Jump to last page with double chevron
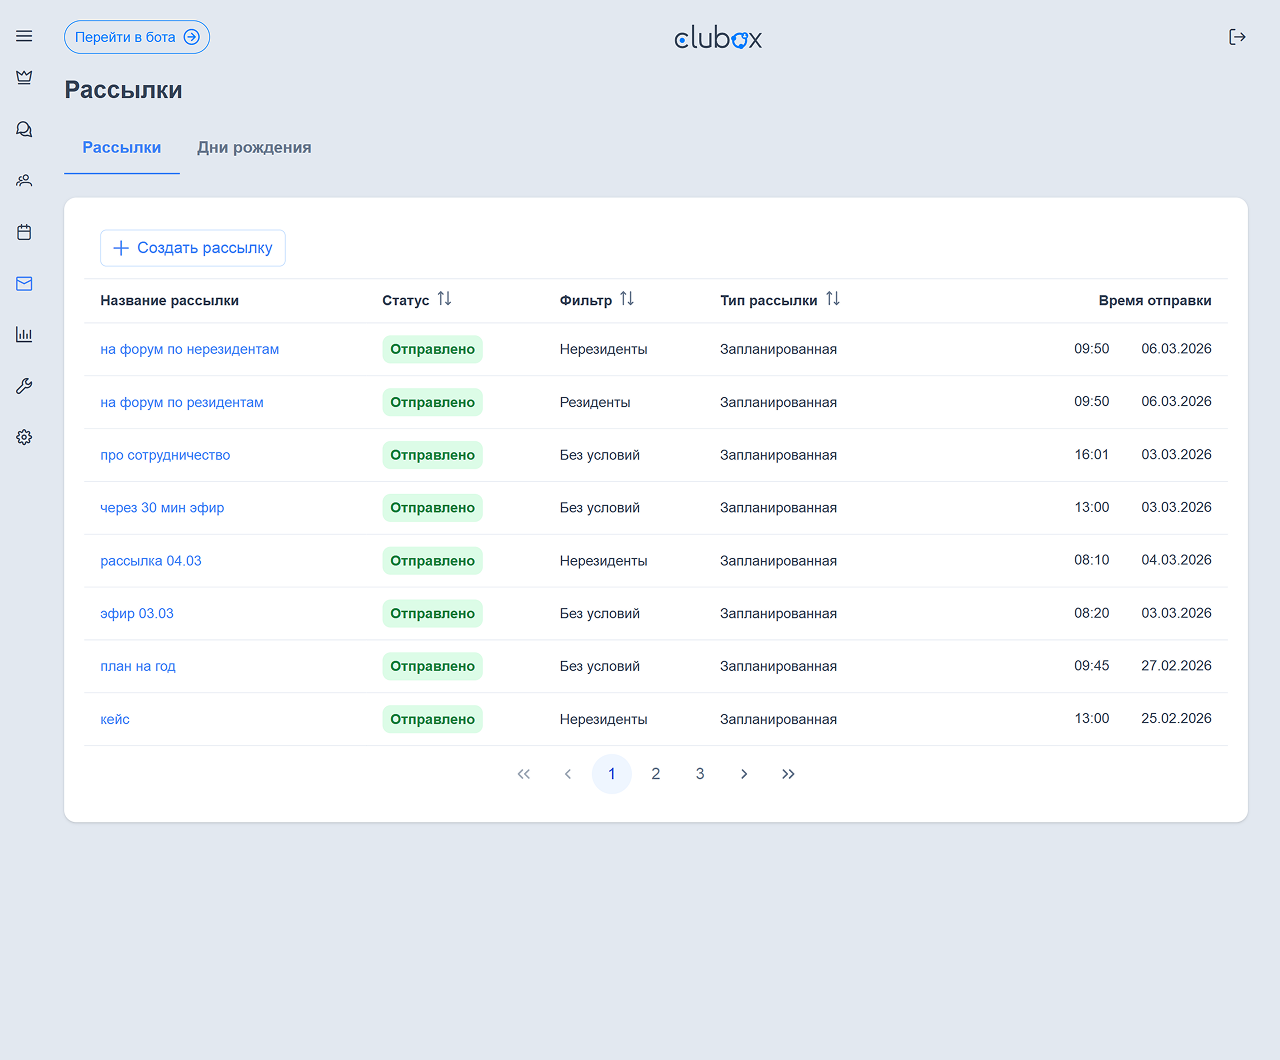This screenshot has height=1060, width=1280. pyautogui.click(x=788, y=774)
